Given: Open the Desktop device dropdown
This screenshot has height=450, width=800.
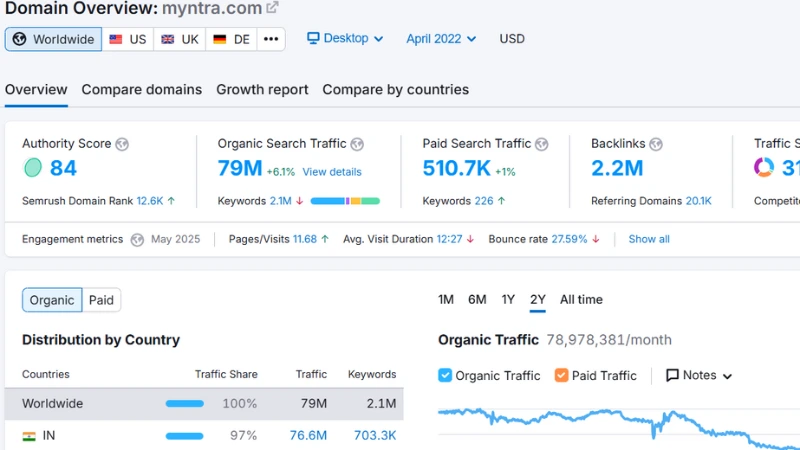Looking at the screenshot, I should pyautogui.click(x=345, y=38).
